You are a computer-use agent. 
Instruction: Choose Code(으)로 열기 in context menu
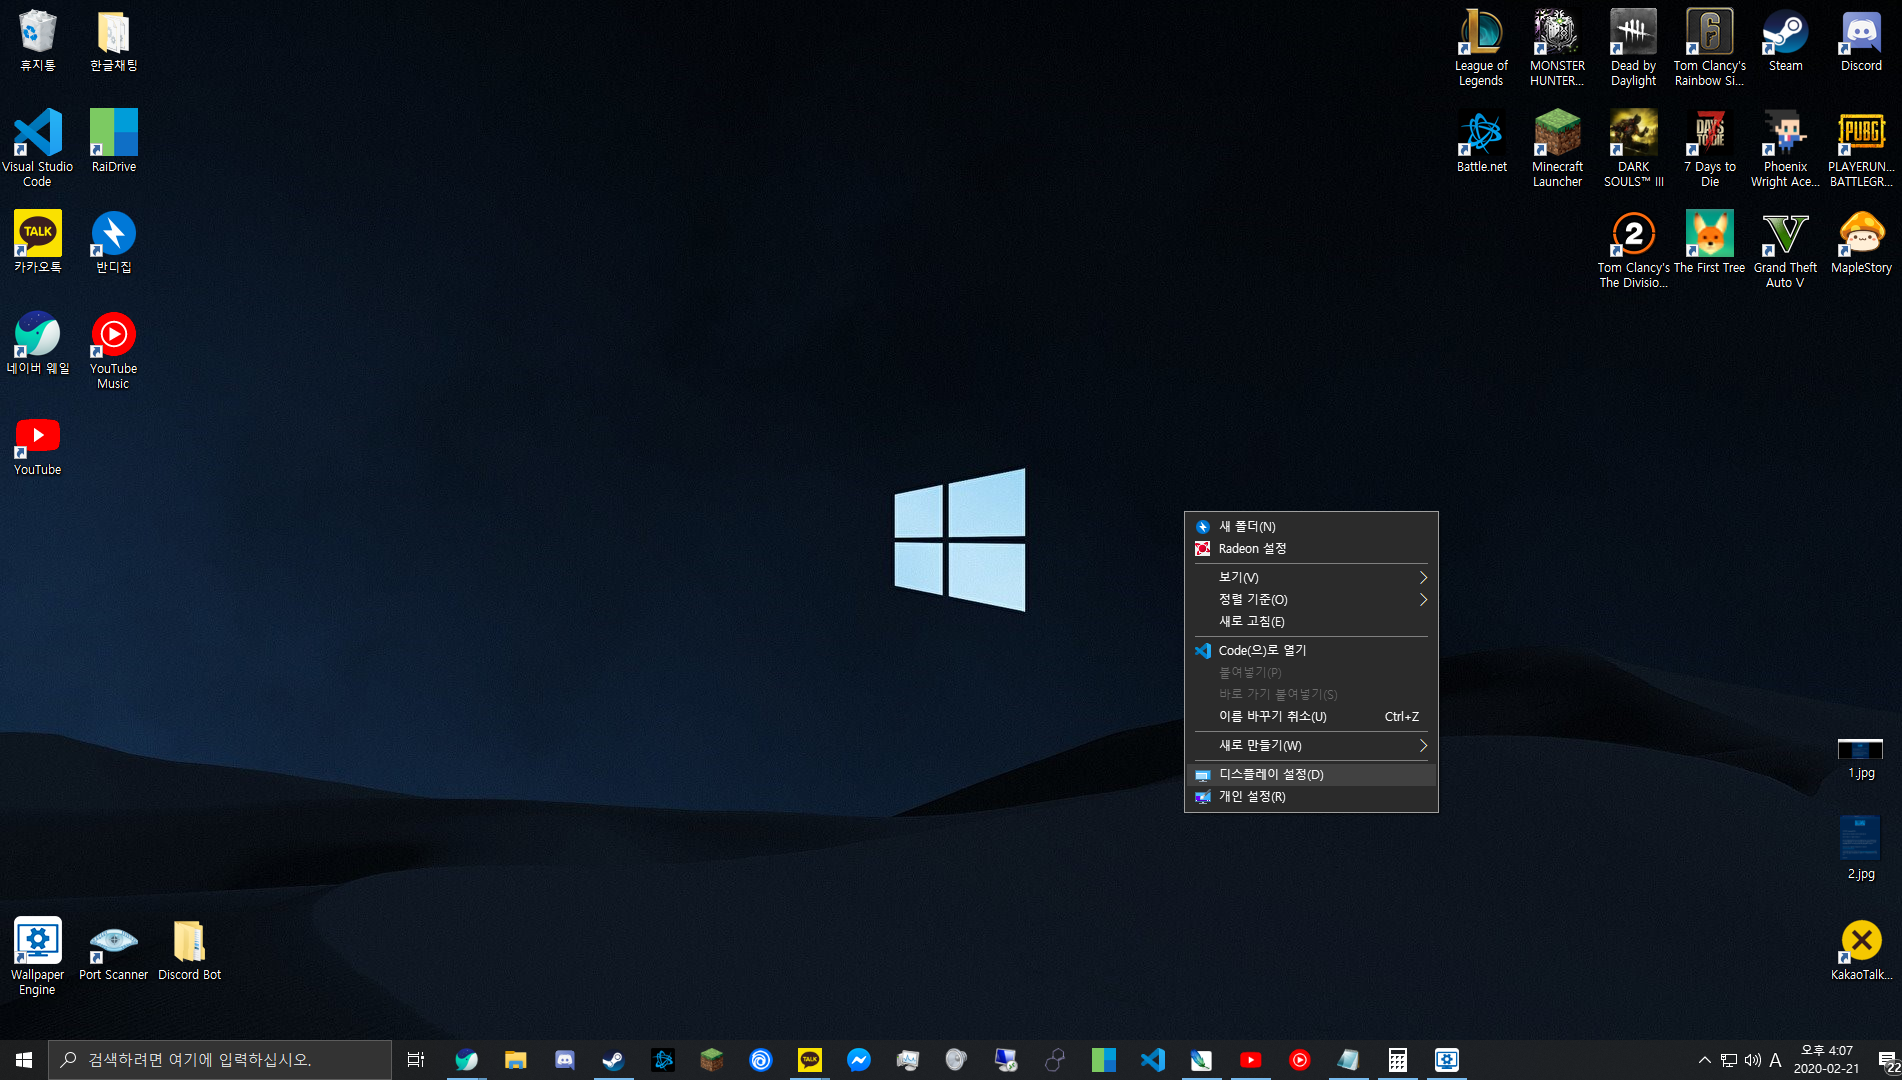click(1311, 650)
